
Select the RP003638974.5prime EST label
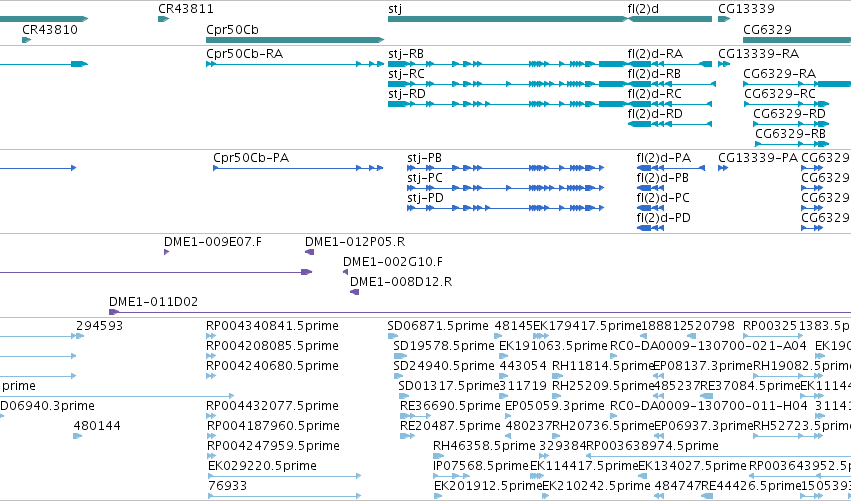(652, 446)
